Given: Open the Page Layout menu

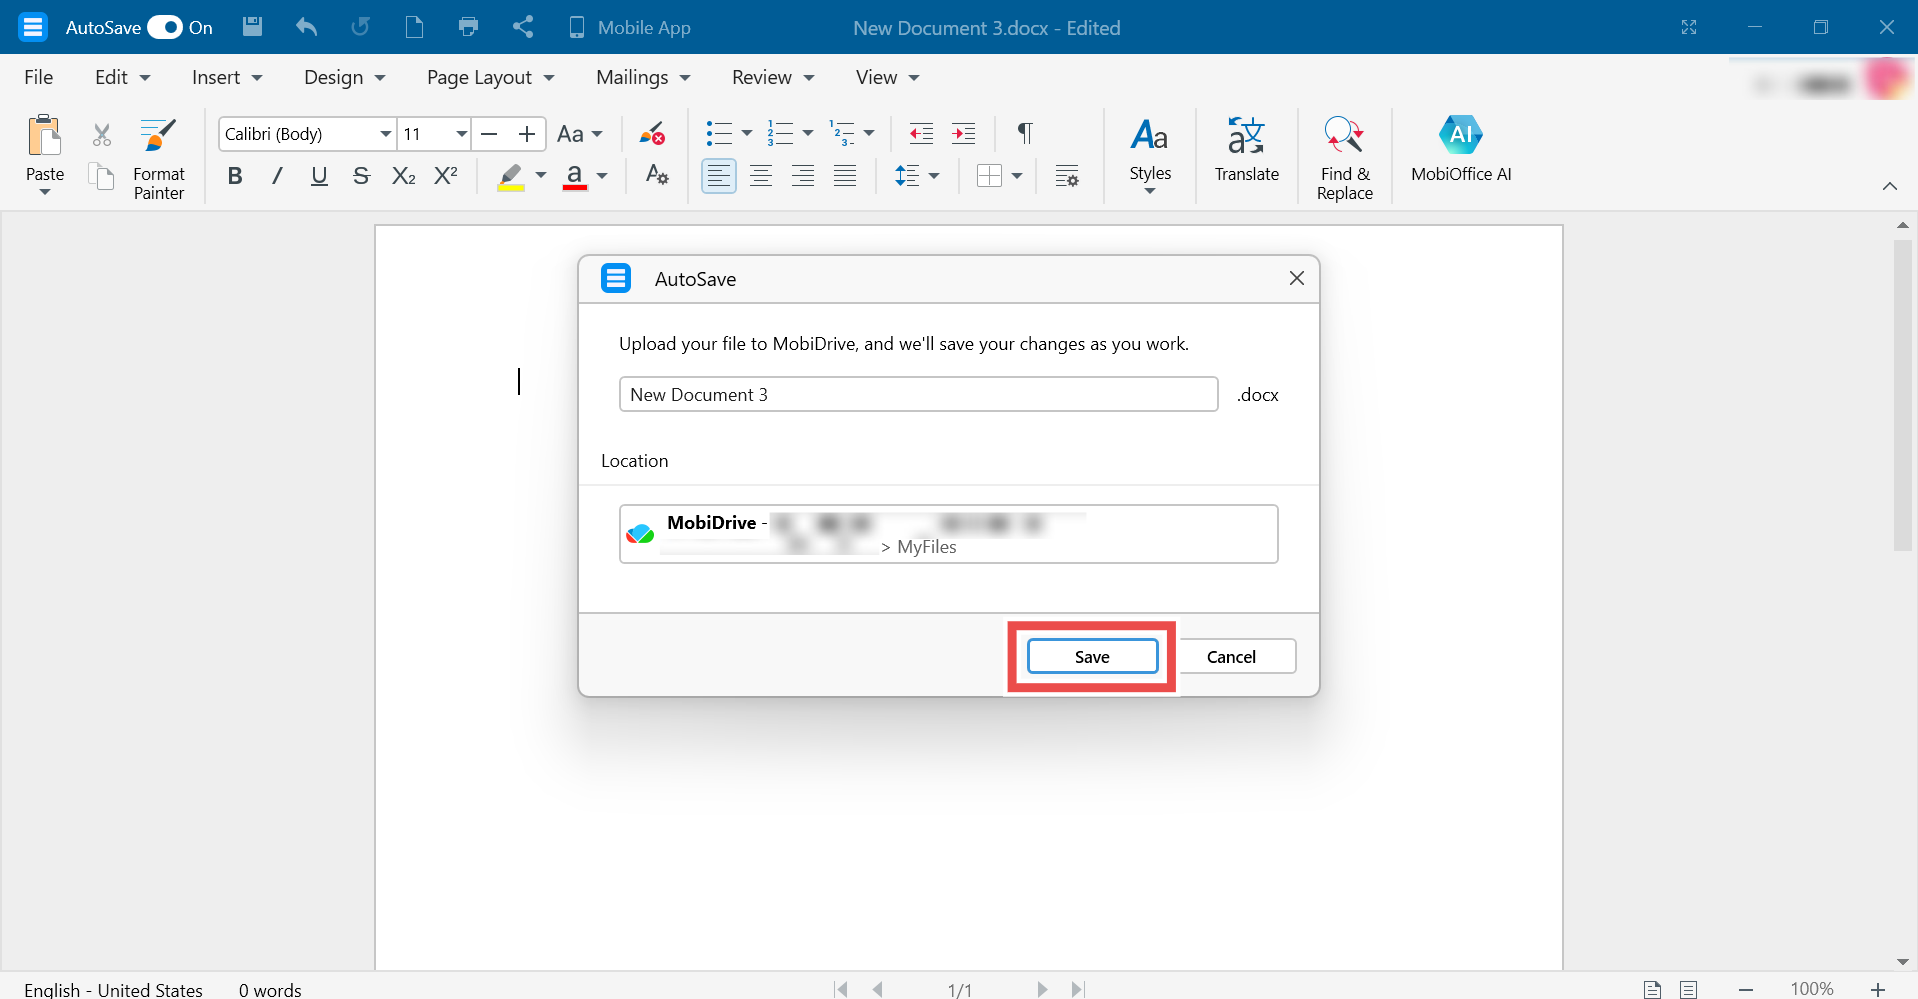Looking at the screenshot, I should (x=490, y=77).
